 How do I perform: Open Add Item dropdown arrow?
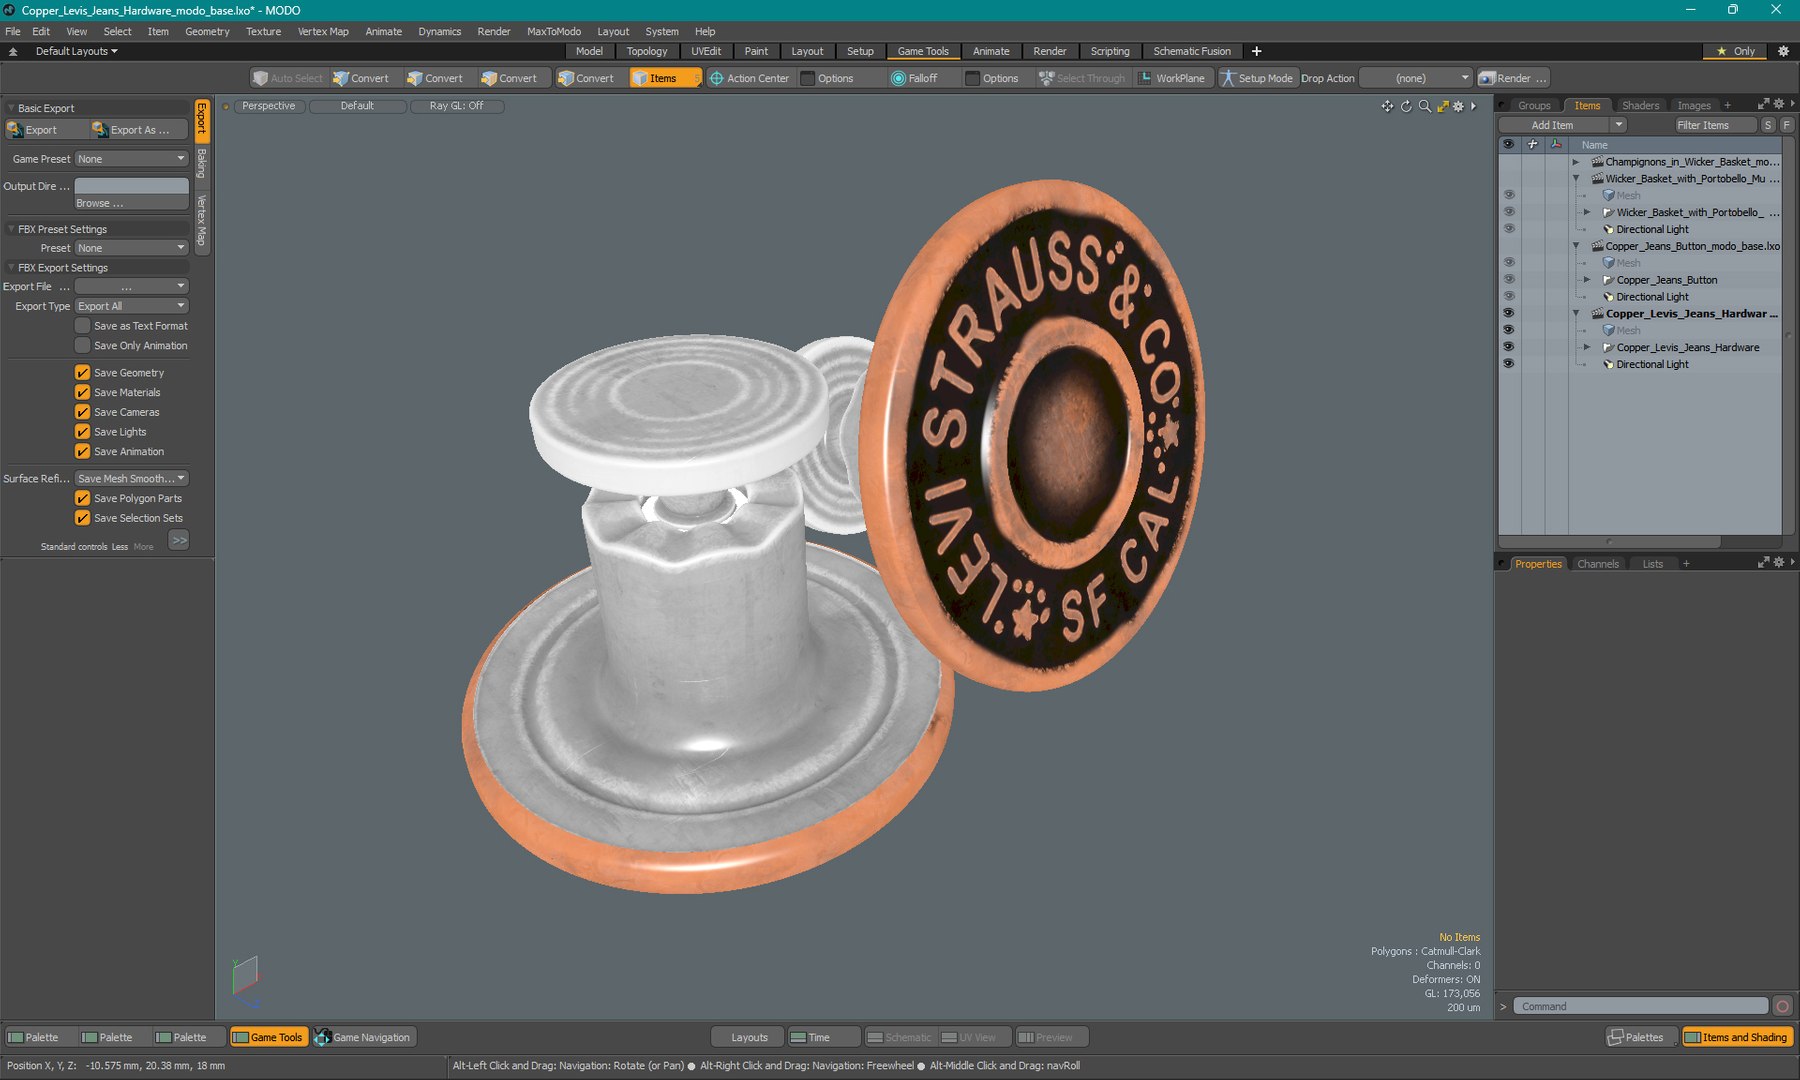pos(1618,125)
